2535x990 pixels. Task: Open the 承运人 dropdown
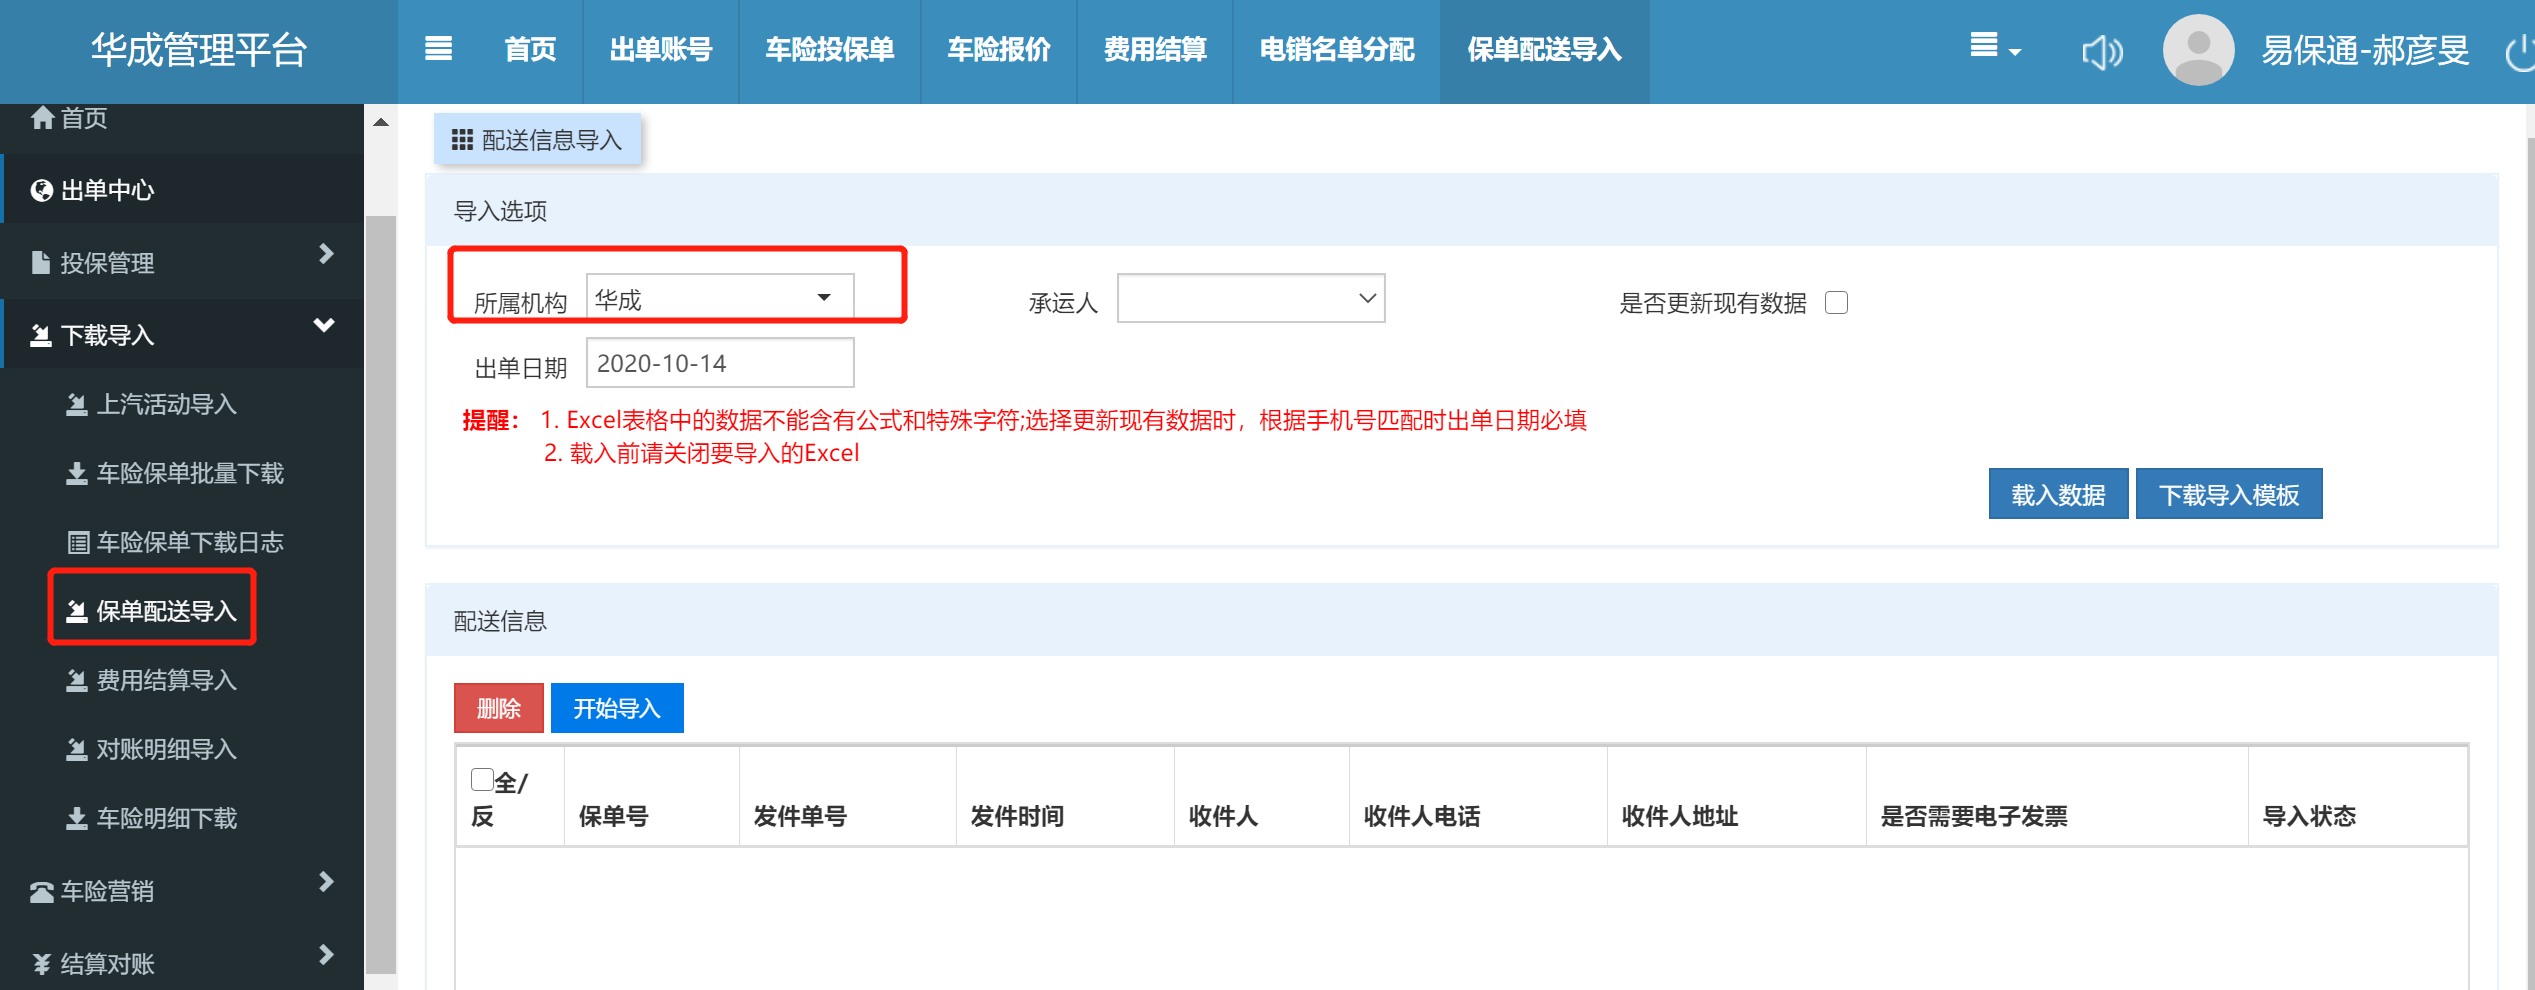click(x=1251, y=298)
